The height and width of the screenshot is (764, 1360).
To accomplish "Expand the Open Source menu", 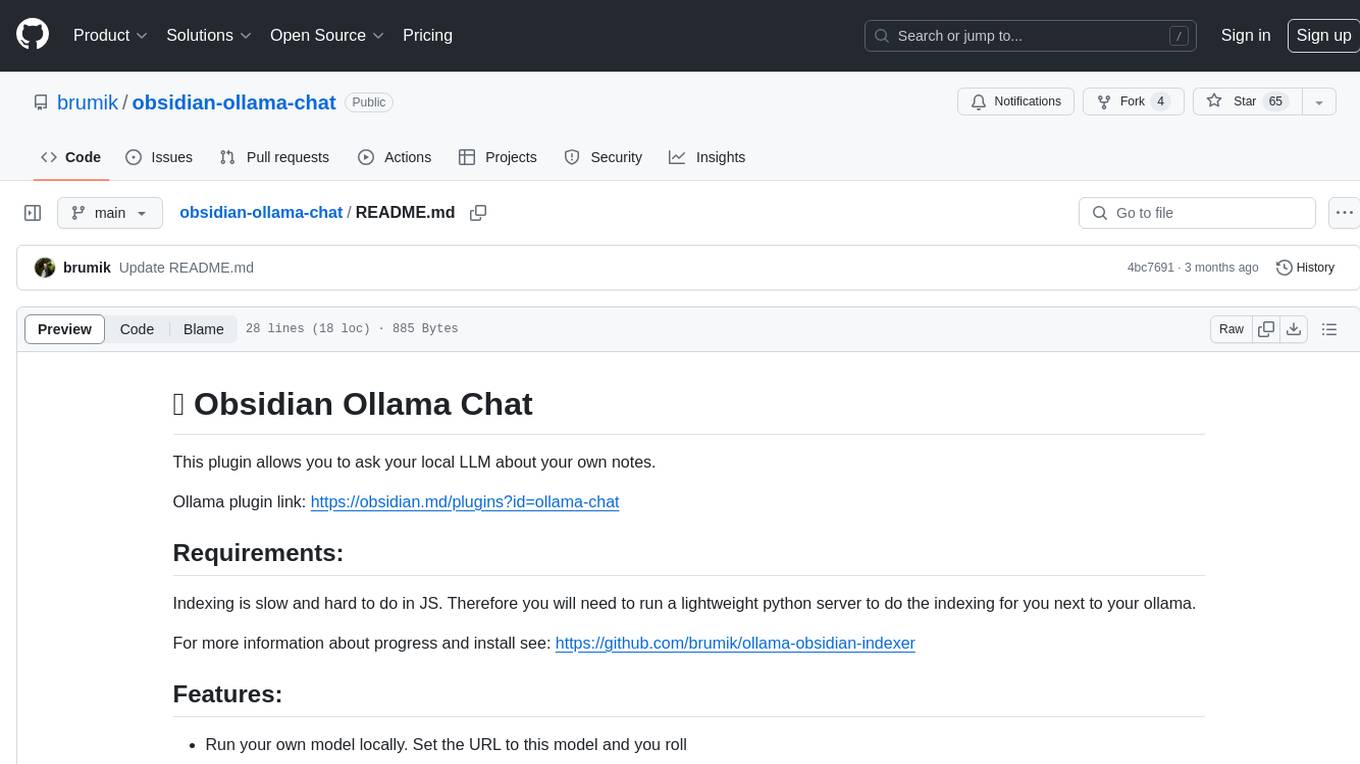I will pos(327,35).
